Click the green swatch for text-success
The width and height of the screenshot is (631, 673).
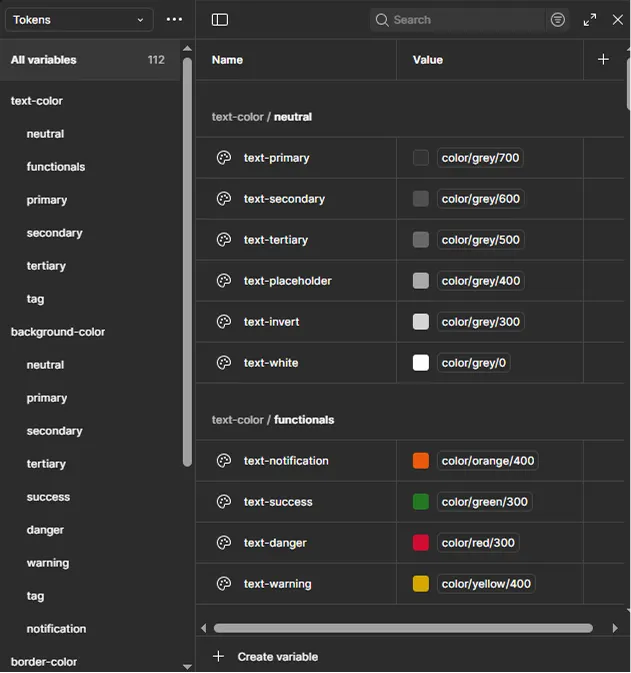tap(421, 502)
